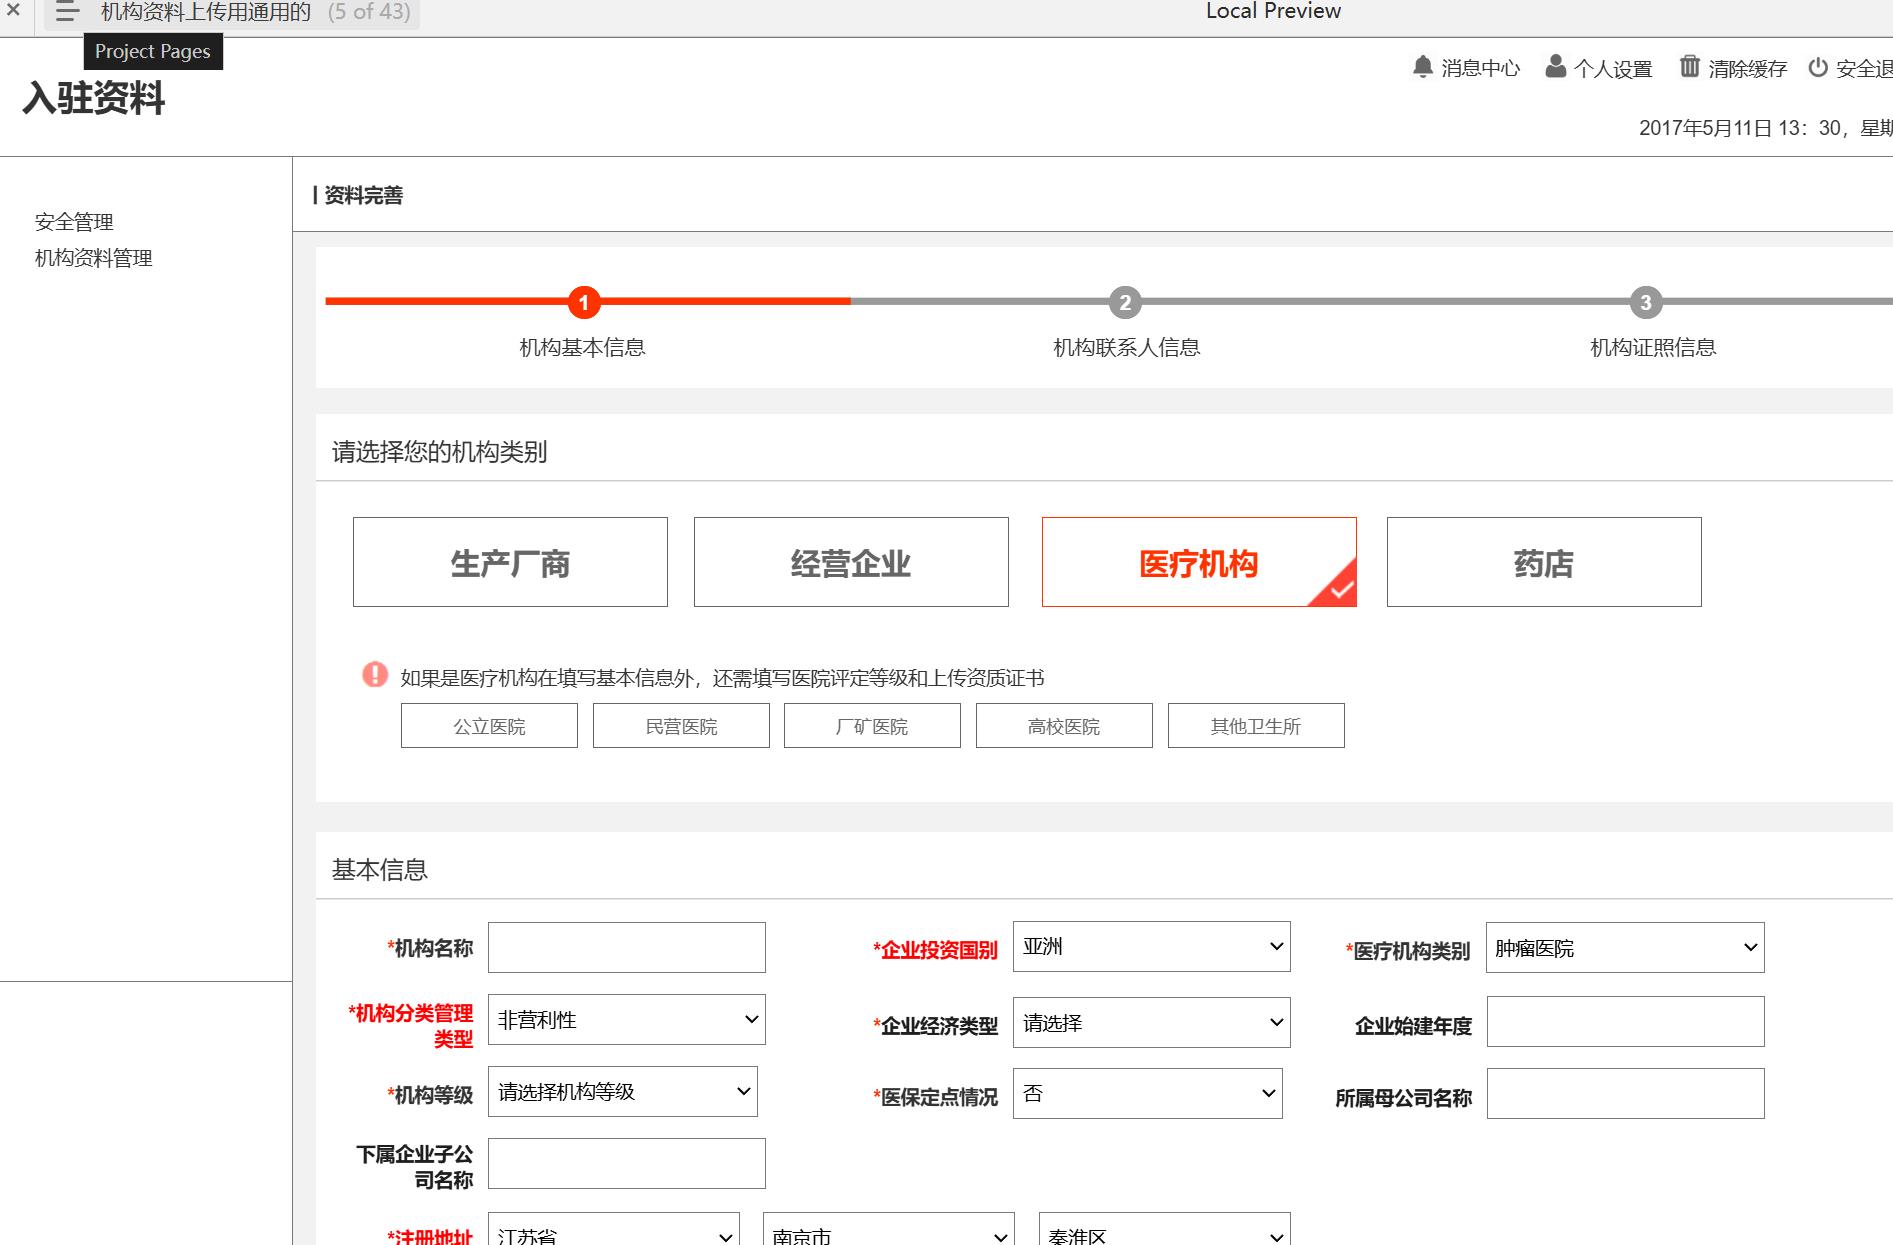Open 消息中心 link
Image resolution: width=1893 pixels, height=1245 pixels.
tap(1480, 68)
